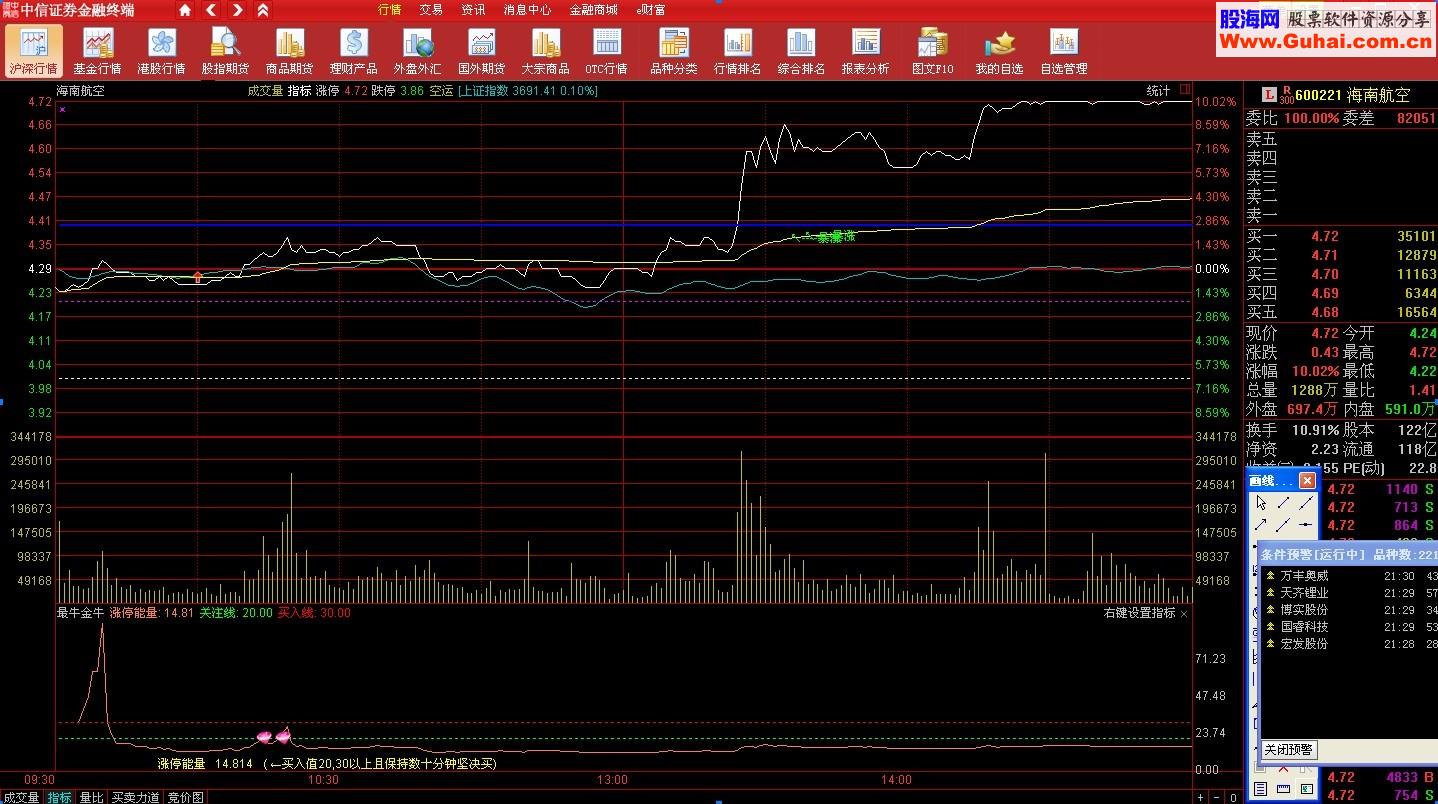
Task: Open 我的自选 watchlist
Action: coord(999,51)
